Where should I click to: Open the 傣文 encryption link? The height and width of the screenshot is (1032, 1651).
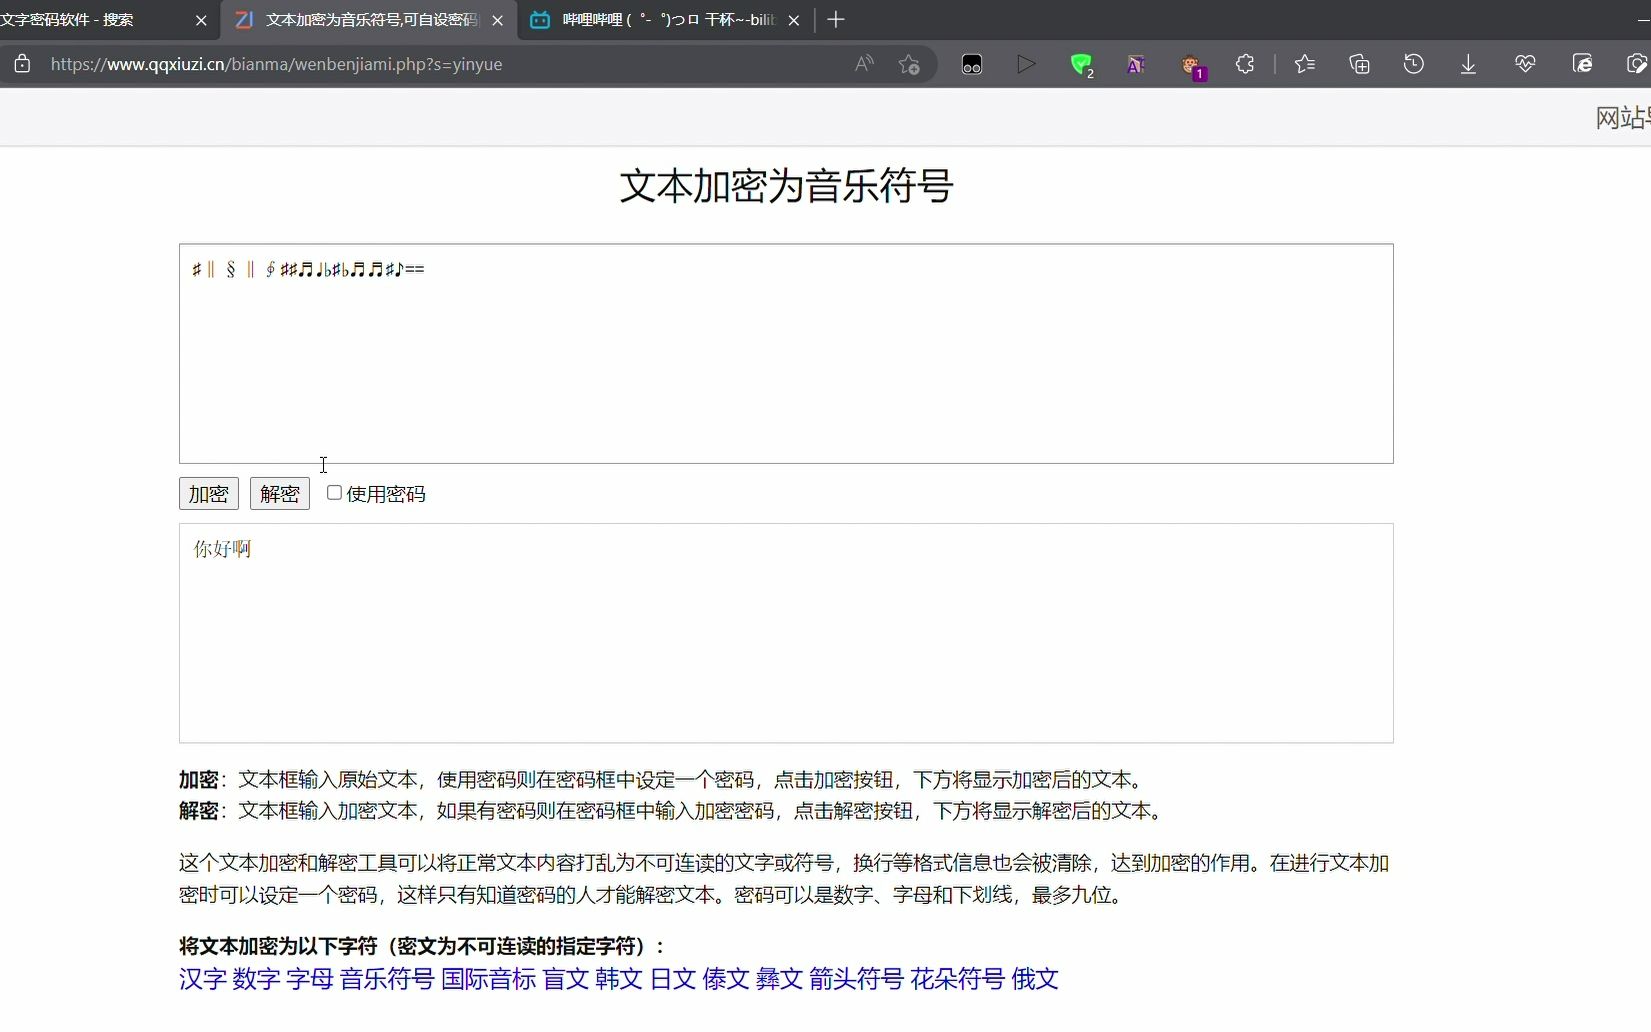(x=726, y=979)
